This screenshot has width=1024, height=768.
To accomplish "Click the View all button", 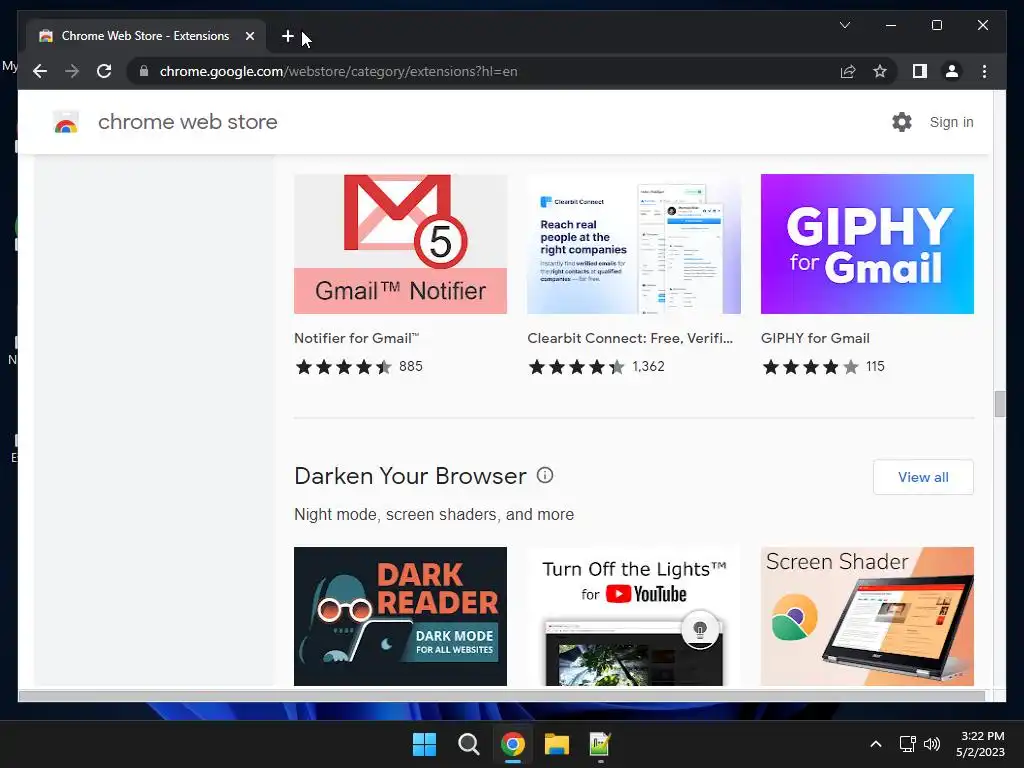I will click(923, 477).
